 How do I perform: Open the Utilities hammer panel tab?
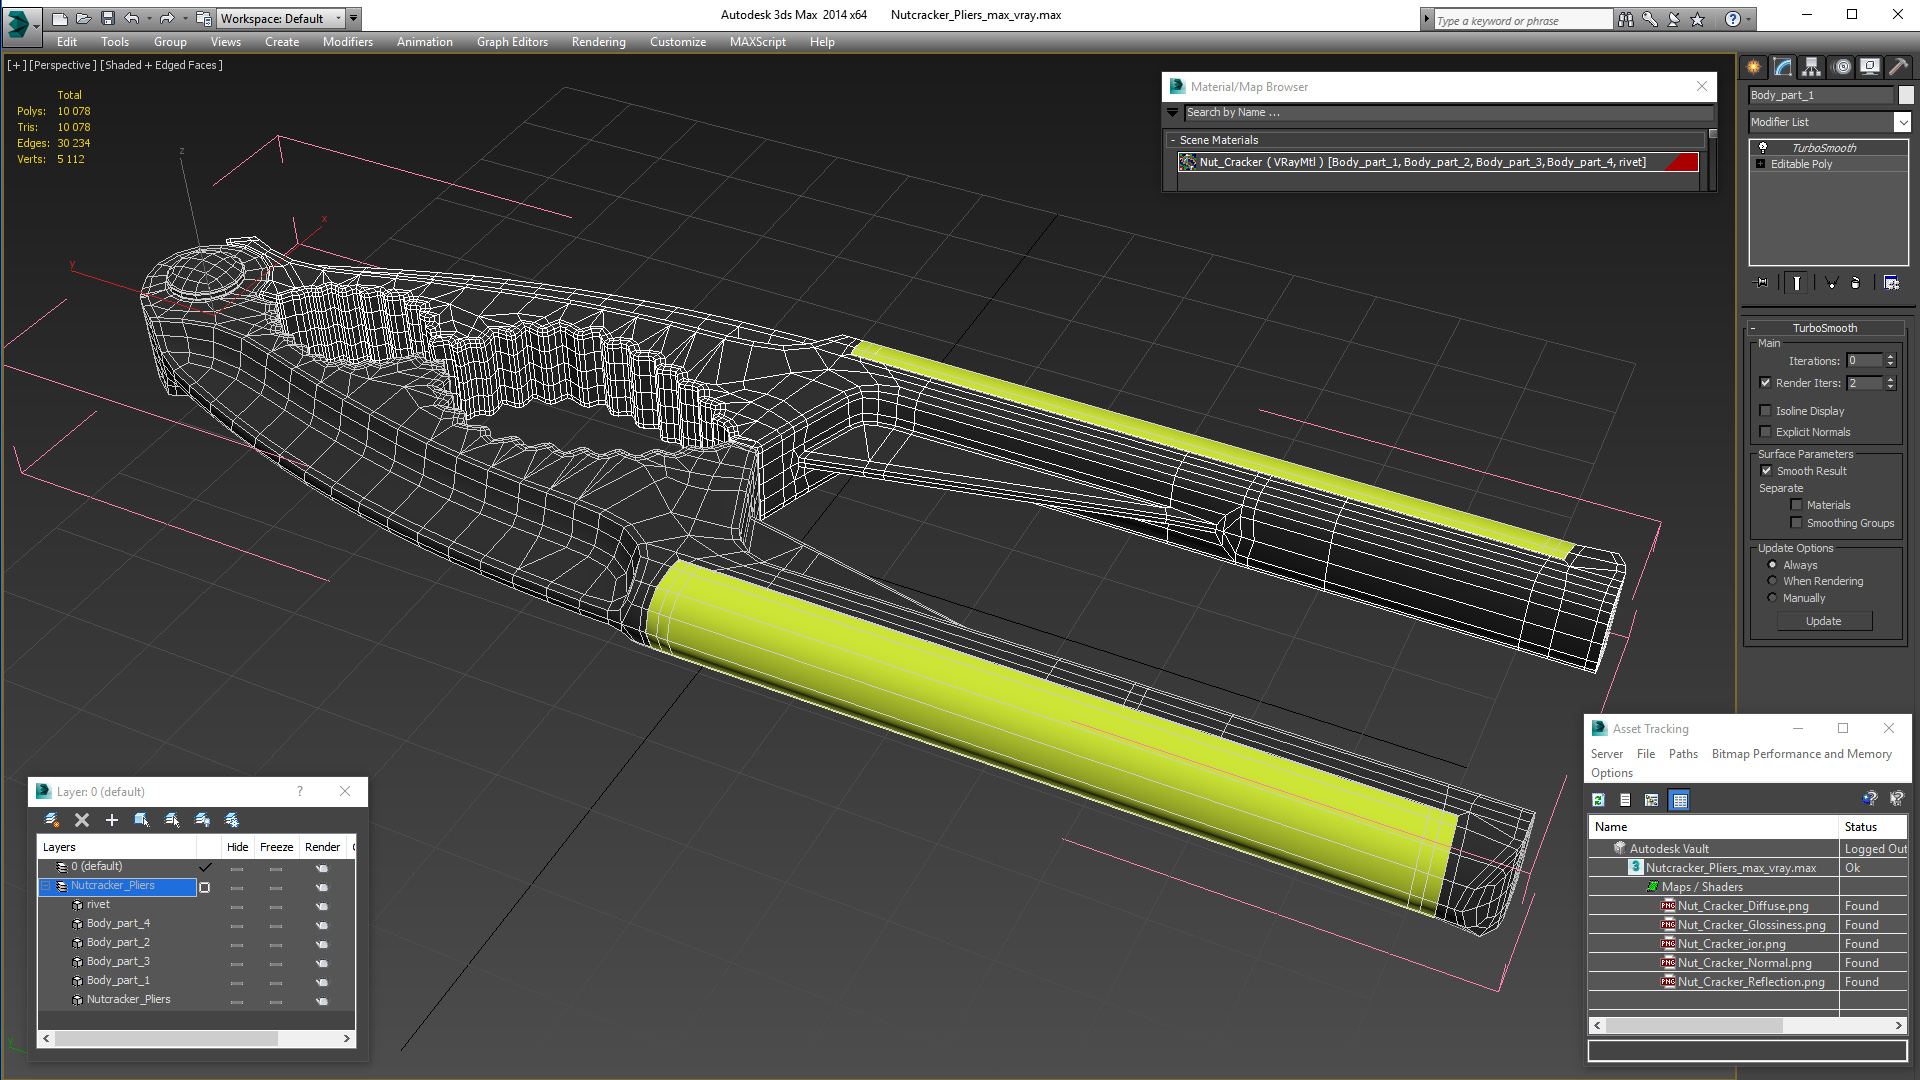[1899, 67]
